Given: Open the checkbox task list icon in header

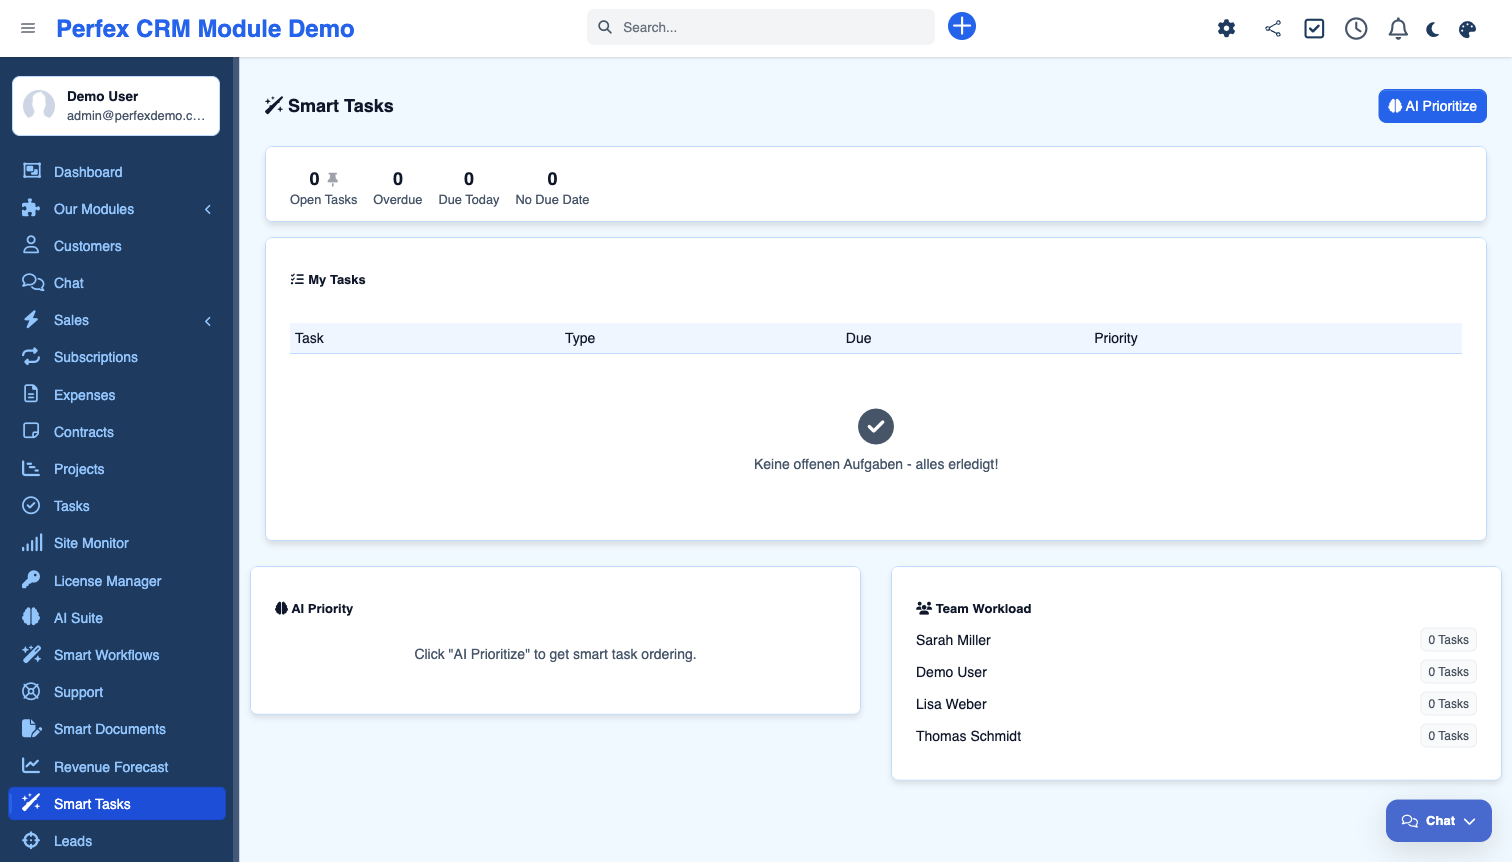Looking at the screenshot, I should 1314,29.
